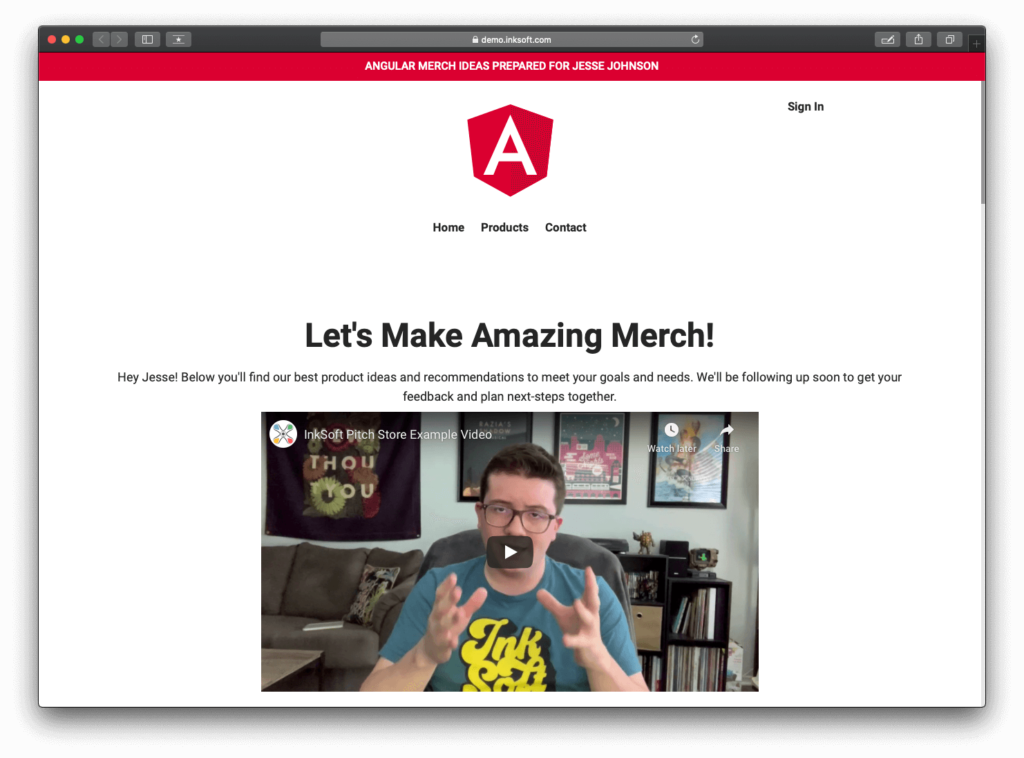Click the Hey Jesse! intro paragraph
This screenshot has height=758, width=1024.
[x=509, y=387]
